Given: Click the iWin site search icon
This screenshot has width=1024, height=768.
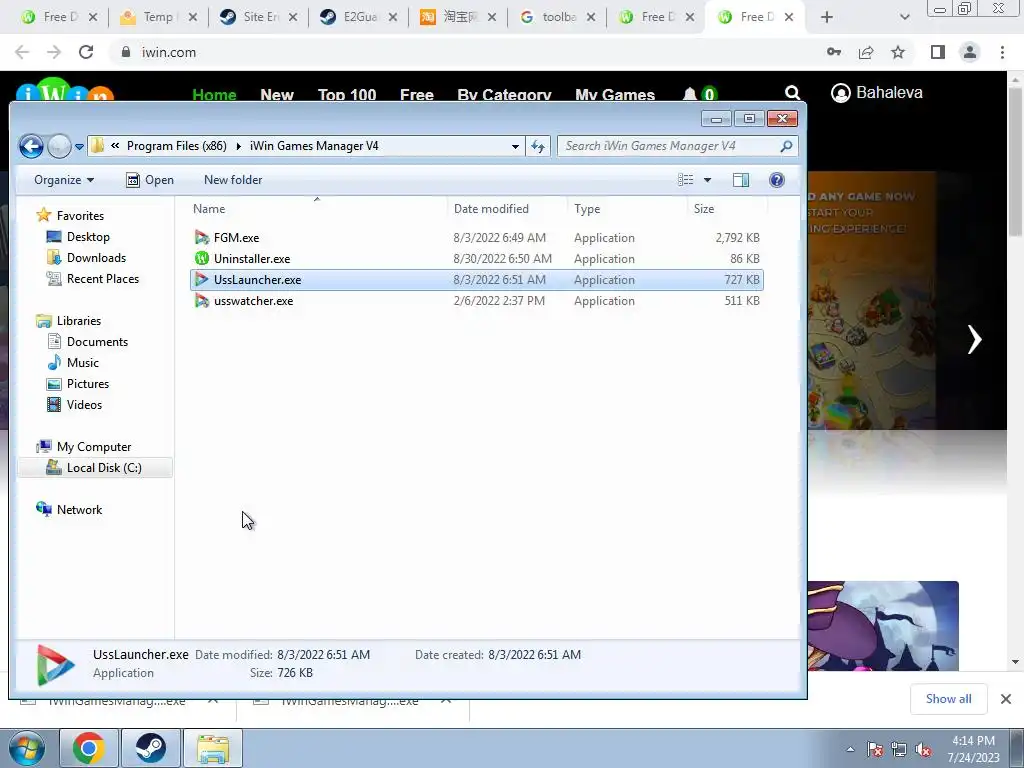Looking at the screenshot, I should click(x=792, y=93).
